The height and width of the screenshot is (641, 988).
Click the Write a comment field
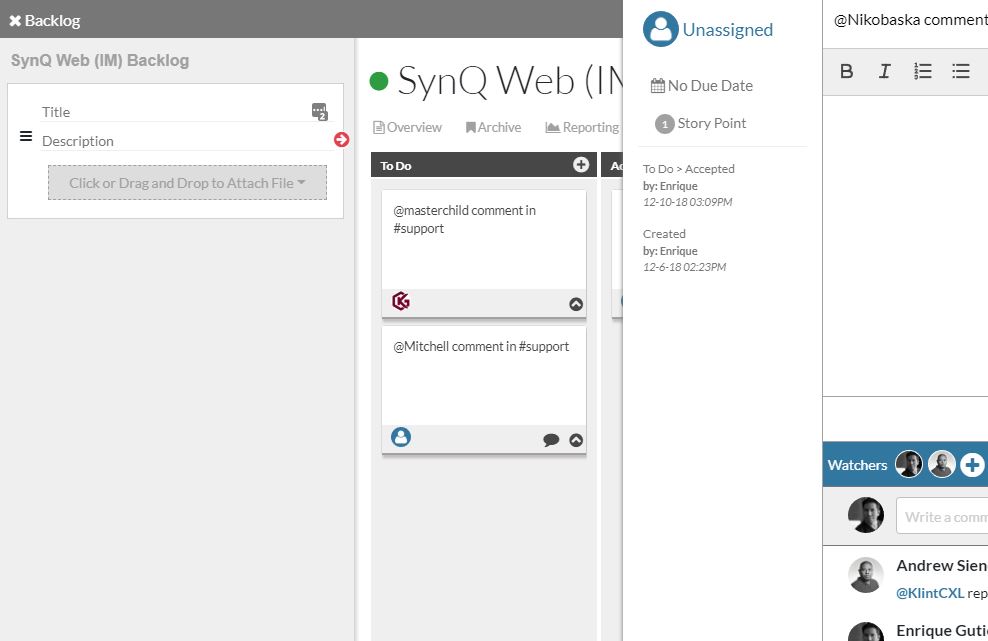tap(942, 516)
